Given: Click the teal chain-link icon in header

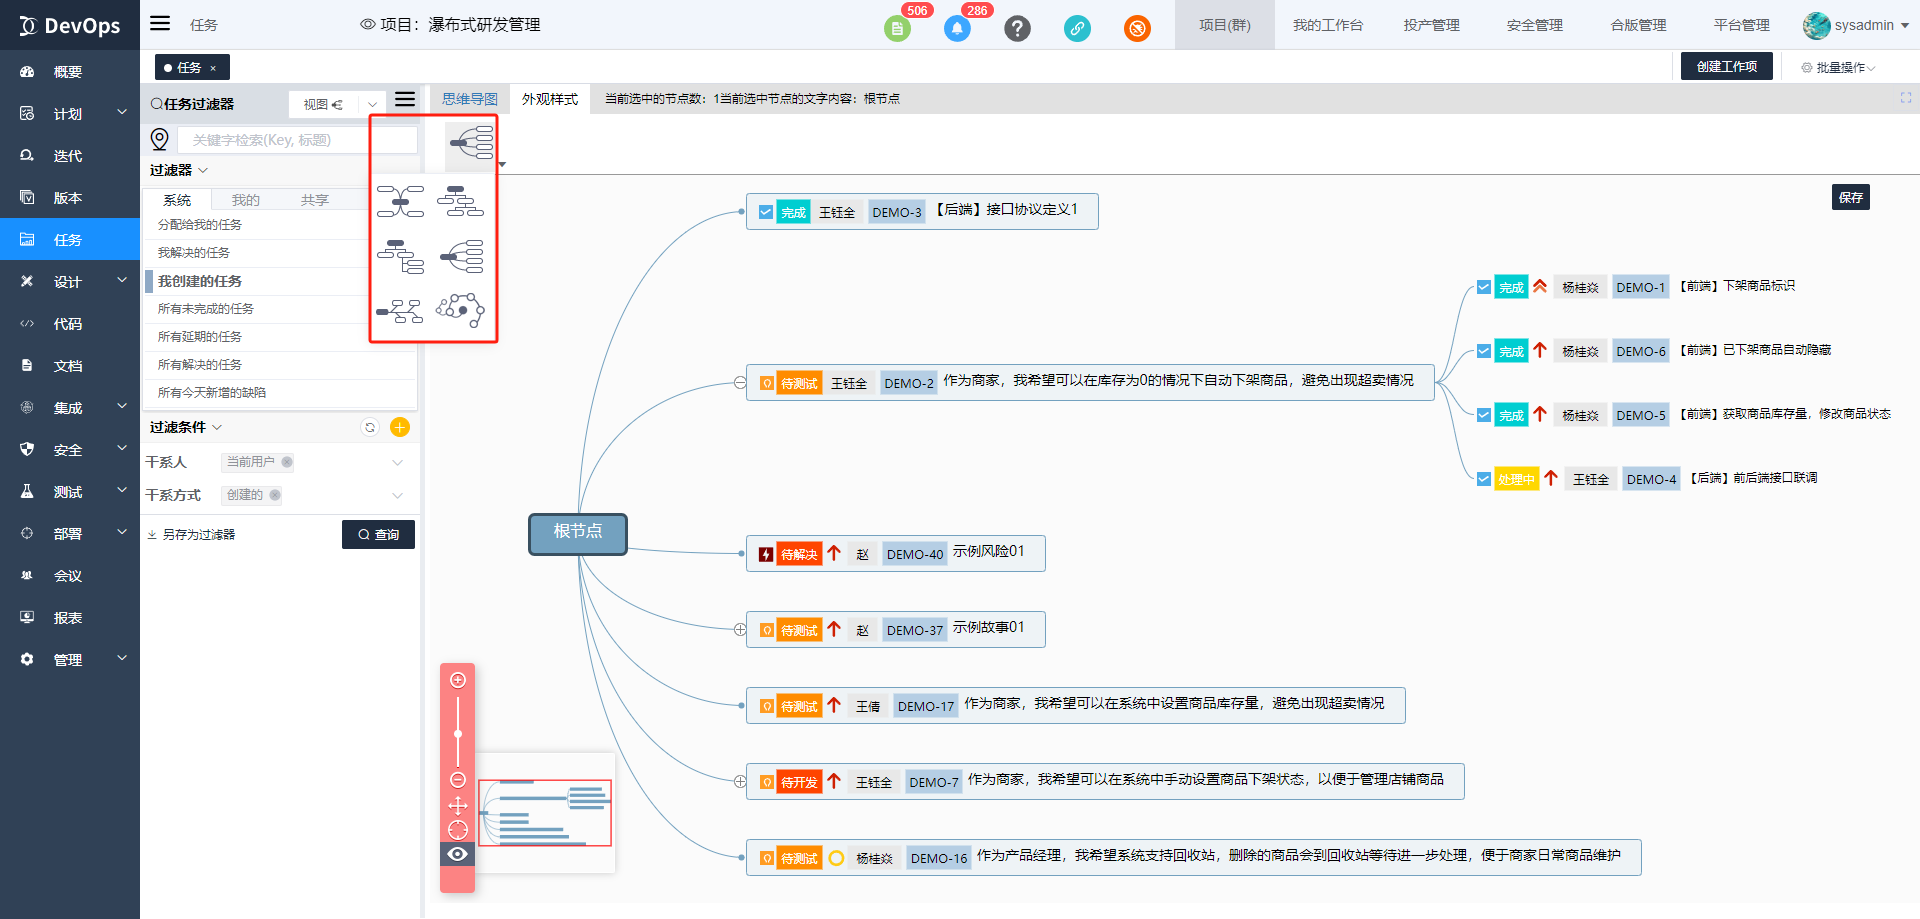Looking at the screenshot, I should pyautogui.click(x=1077, y=28).
